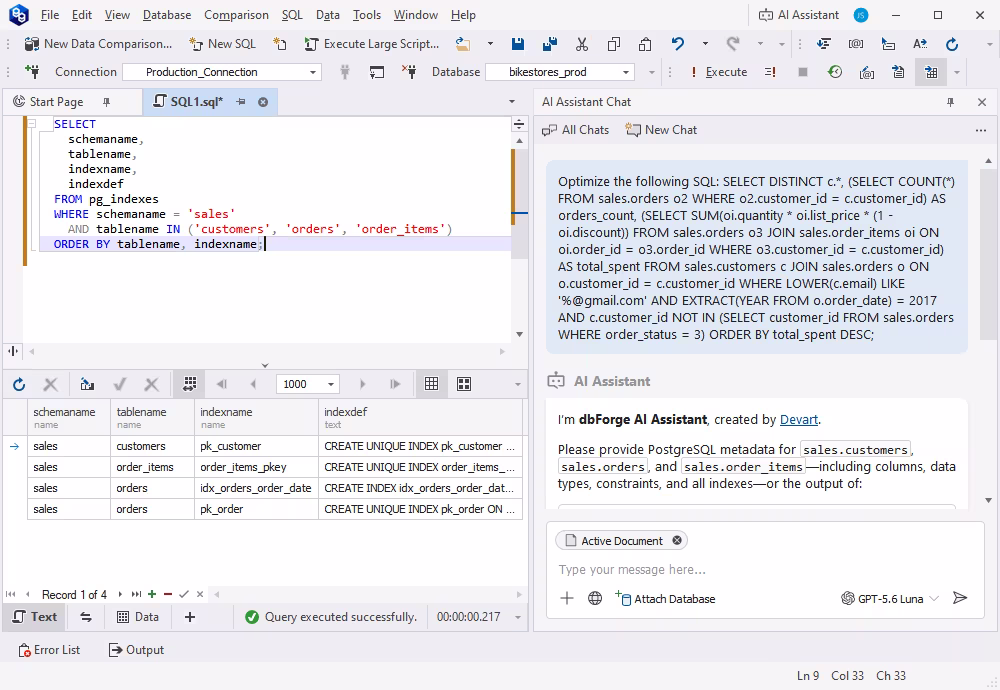Viewport: 1000px width, 690px height.
Task: Click the Cut scissors icon
Action: point(582,44)
